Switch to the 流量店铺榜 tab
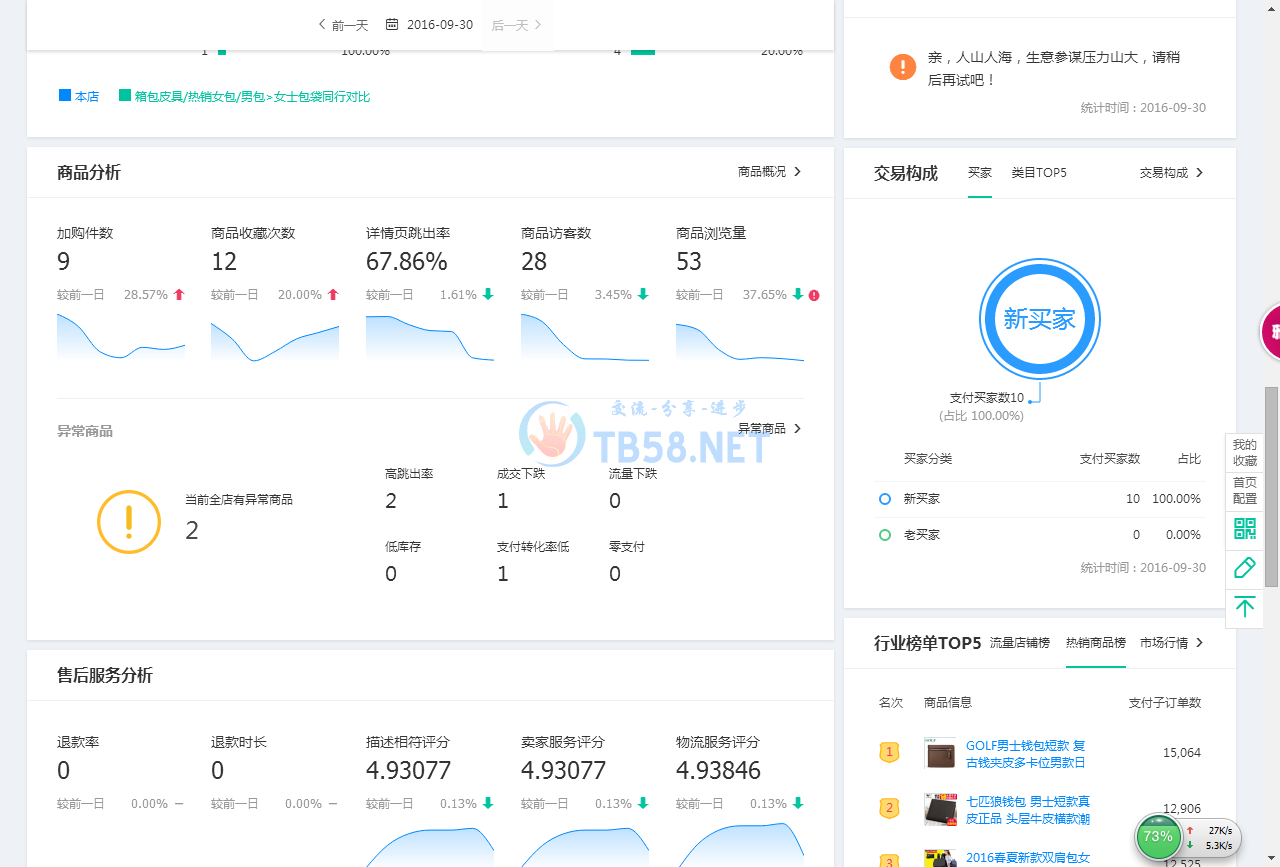 coord(1020,643)
